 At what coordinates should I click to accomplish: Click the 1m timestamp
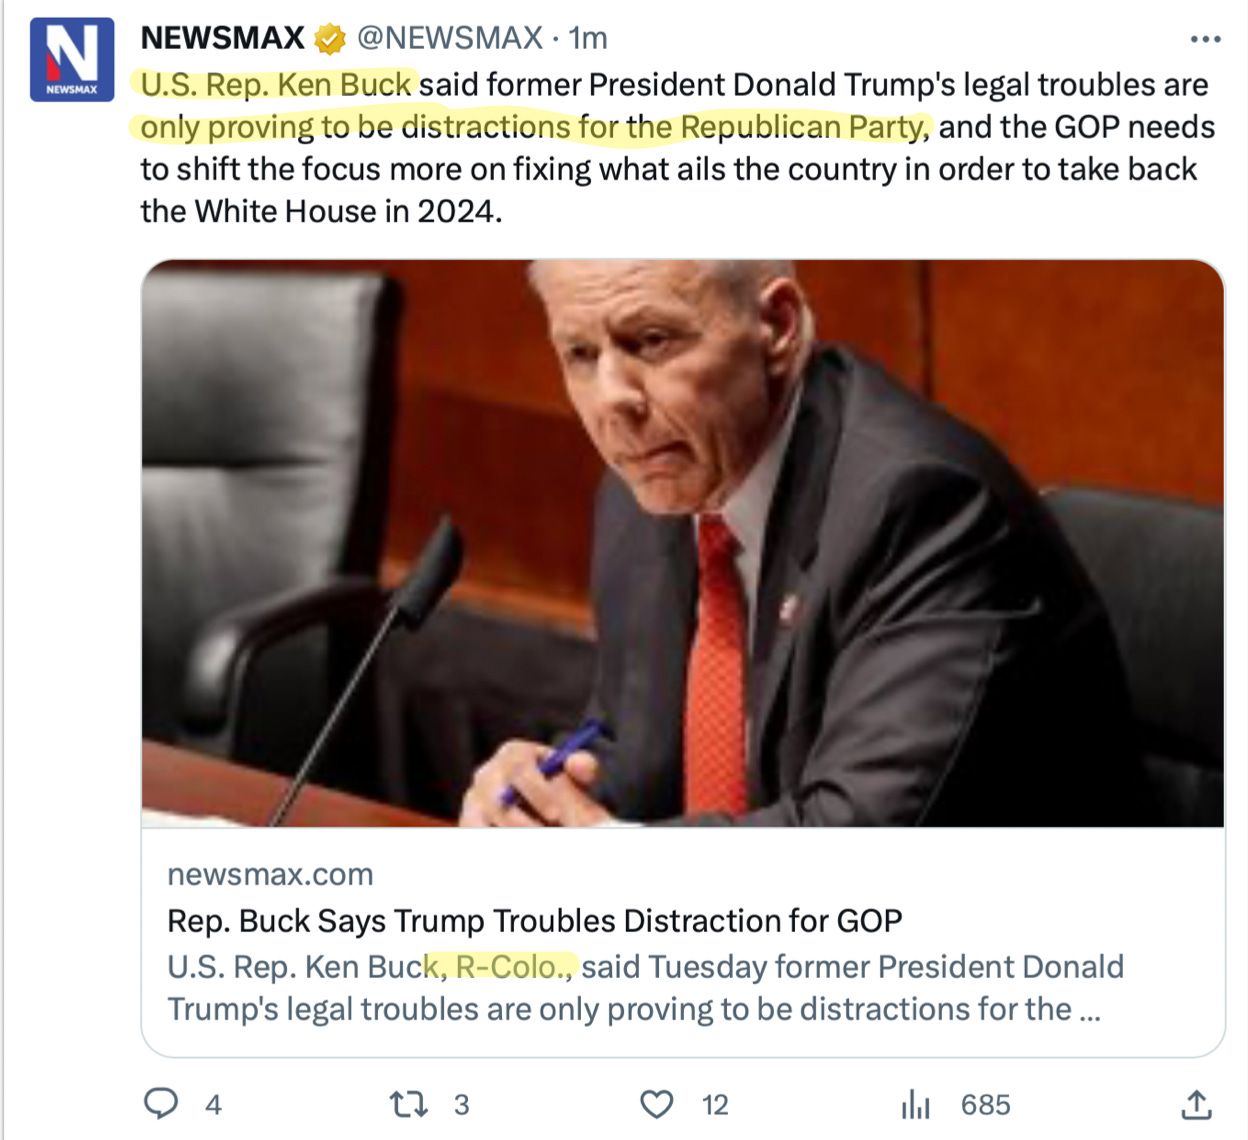tap(588, 38)
